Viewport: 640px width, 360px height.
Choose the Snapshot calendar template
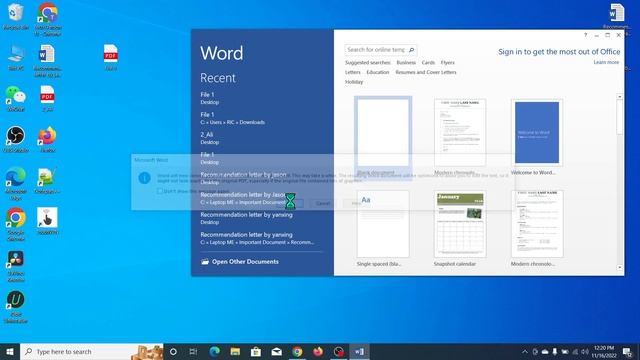(x=460, y=229)
